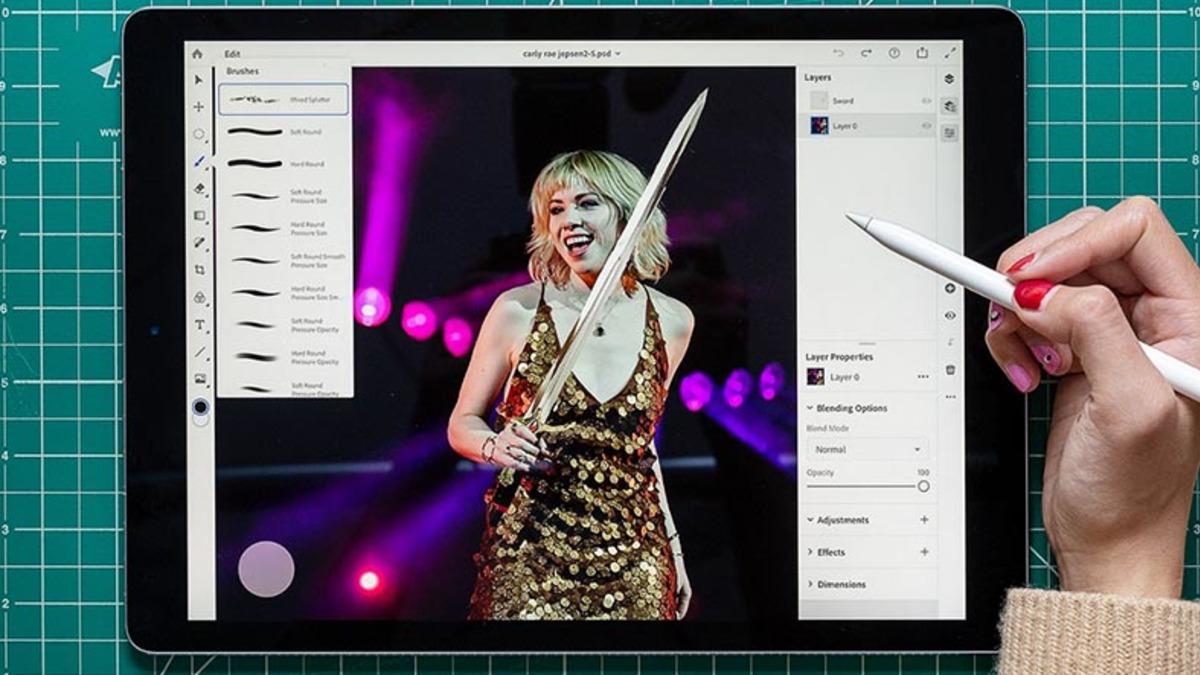
Task: Add a new layer with plus icon
Action: click(948, 288)
